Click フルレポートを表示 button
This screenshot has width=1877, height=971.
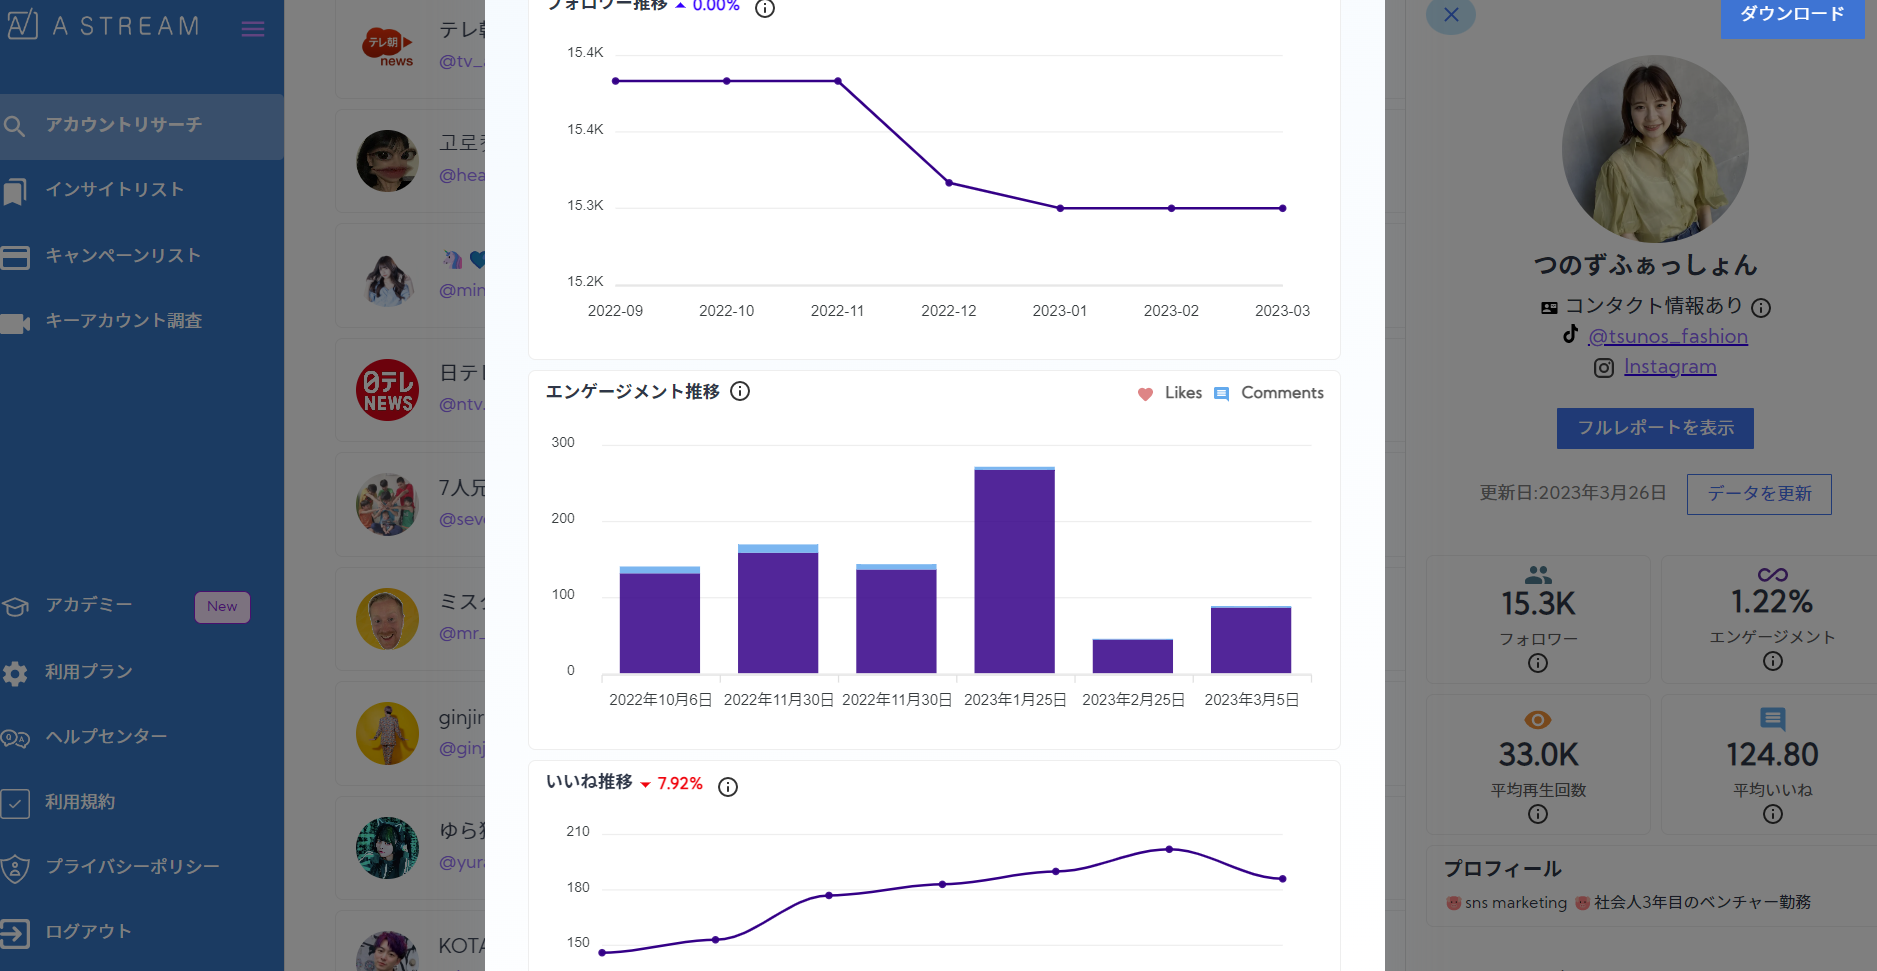pyautogui.click(x=1655, y=428)
